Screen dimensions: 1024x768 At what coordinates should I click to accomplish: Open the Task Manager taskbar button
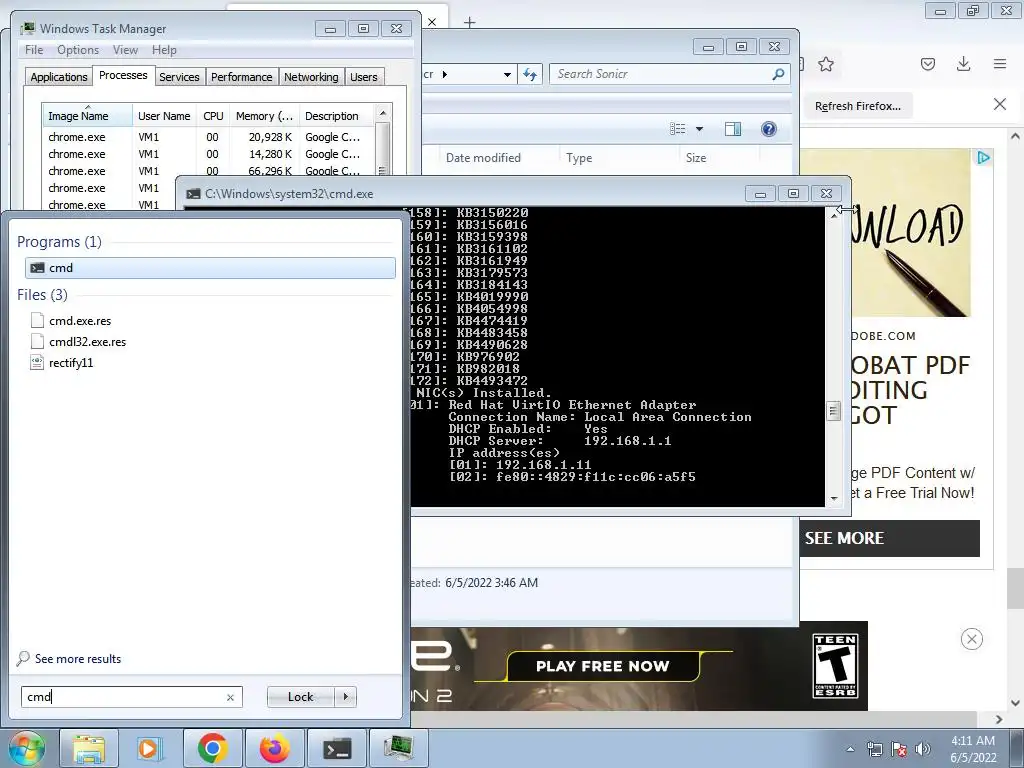click(x=398, y=748)
